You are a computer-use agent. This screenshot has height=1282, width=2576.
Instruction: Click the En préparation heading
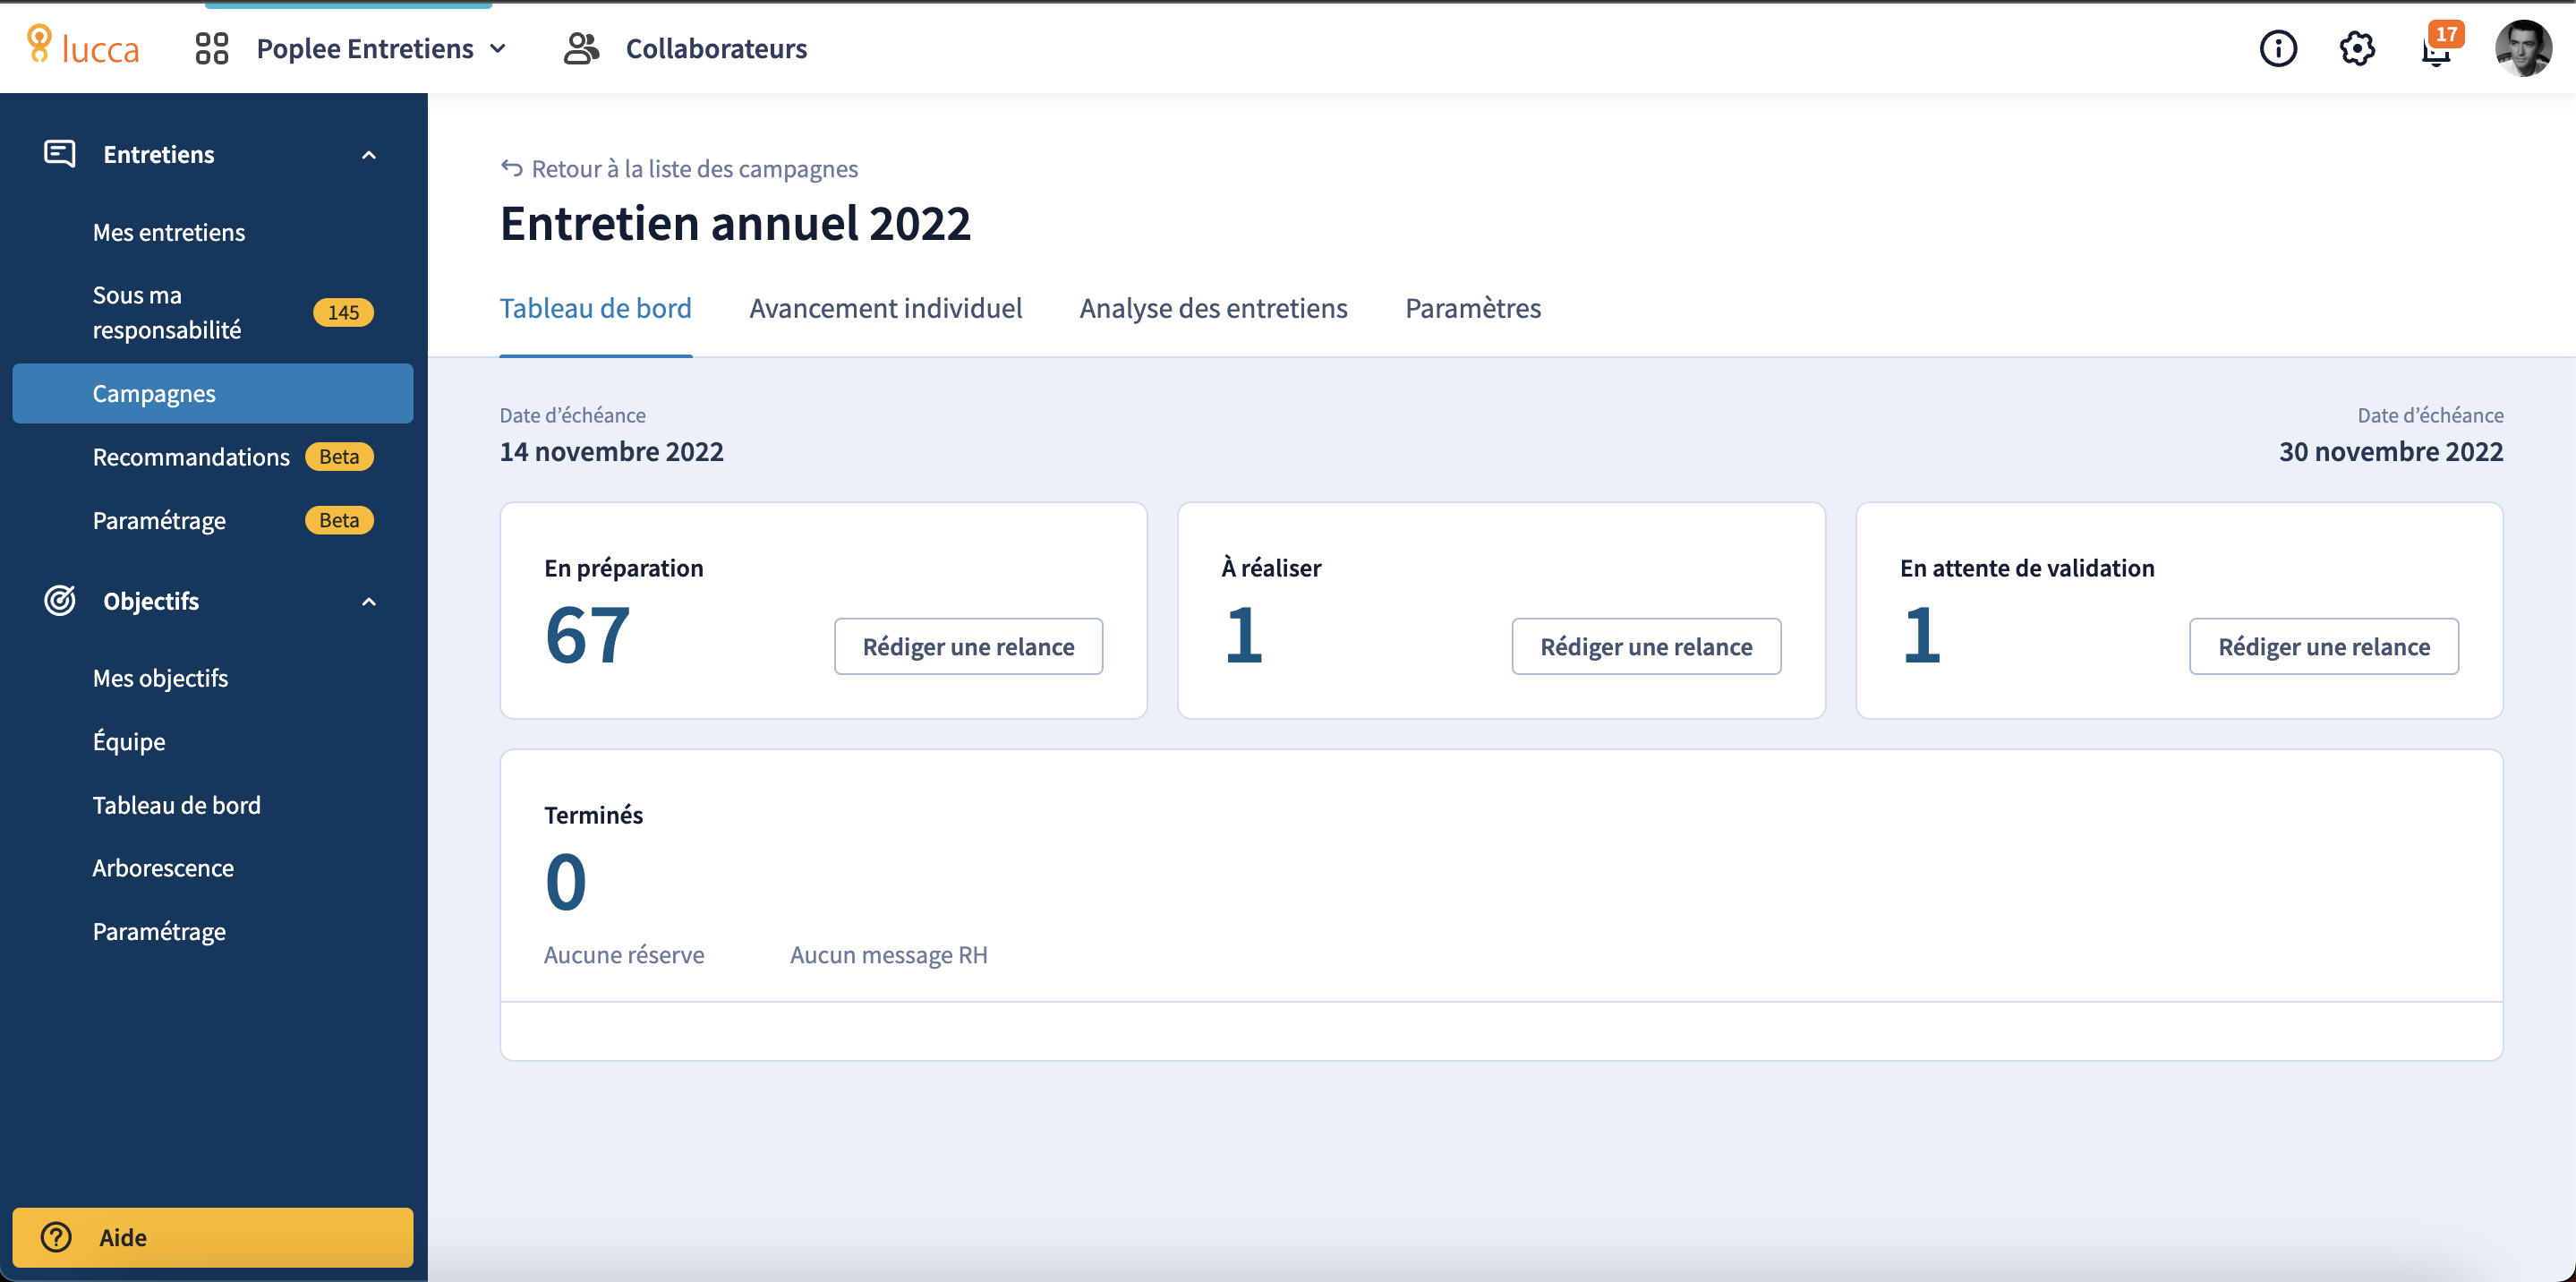624,568
